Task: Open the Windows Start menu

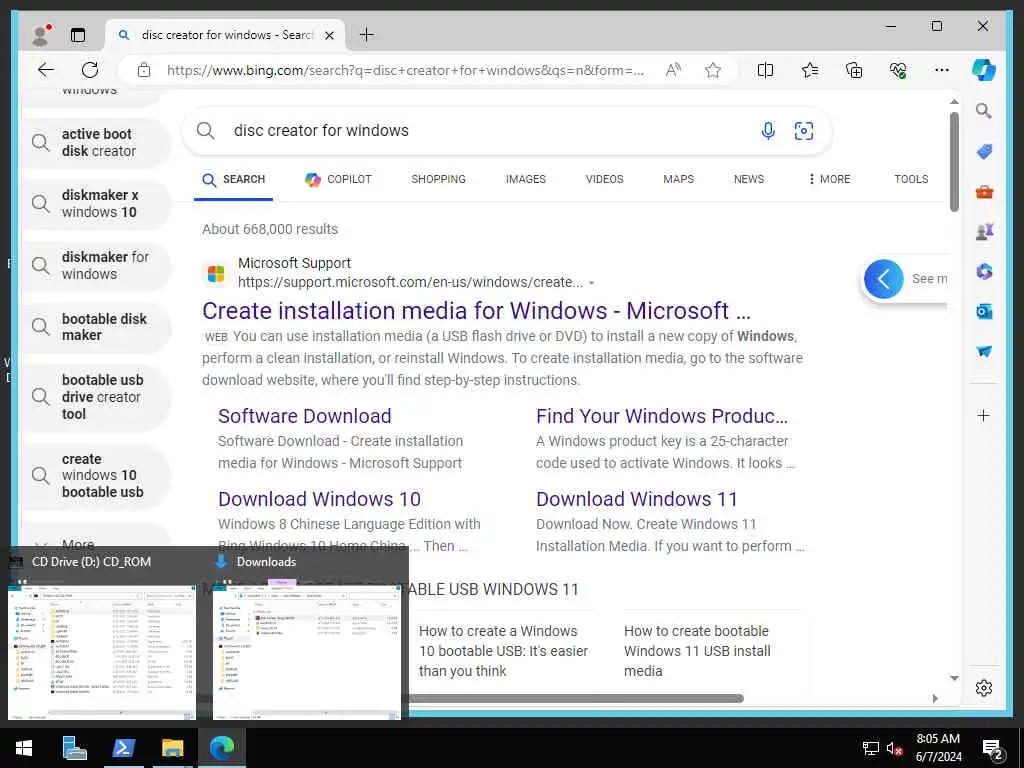Action: 24,748
